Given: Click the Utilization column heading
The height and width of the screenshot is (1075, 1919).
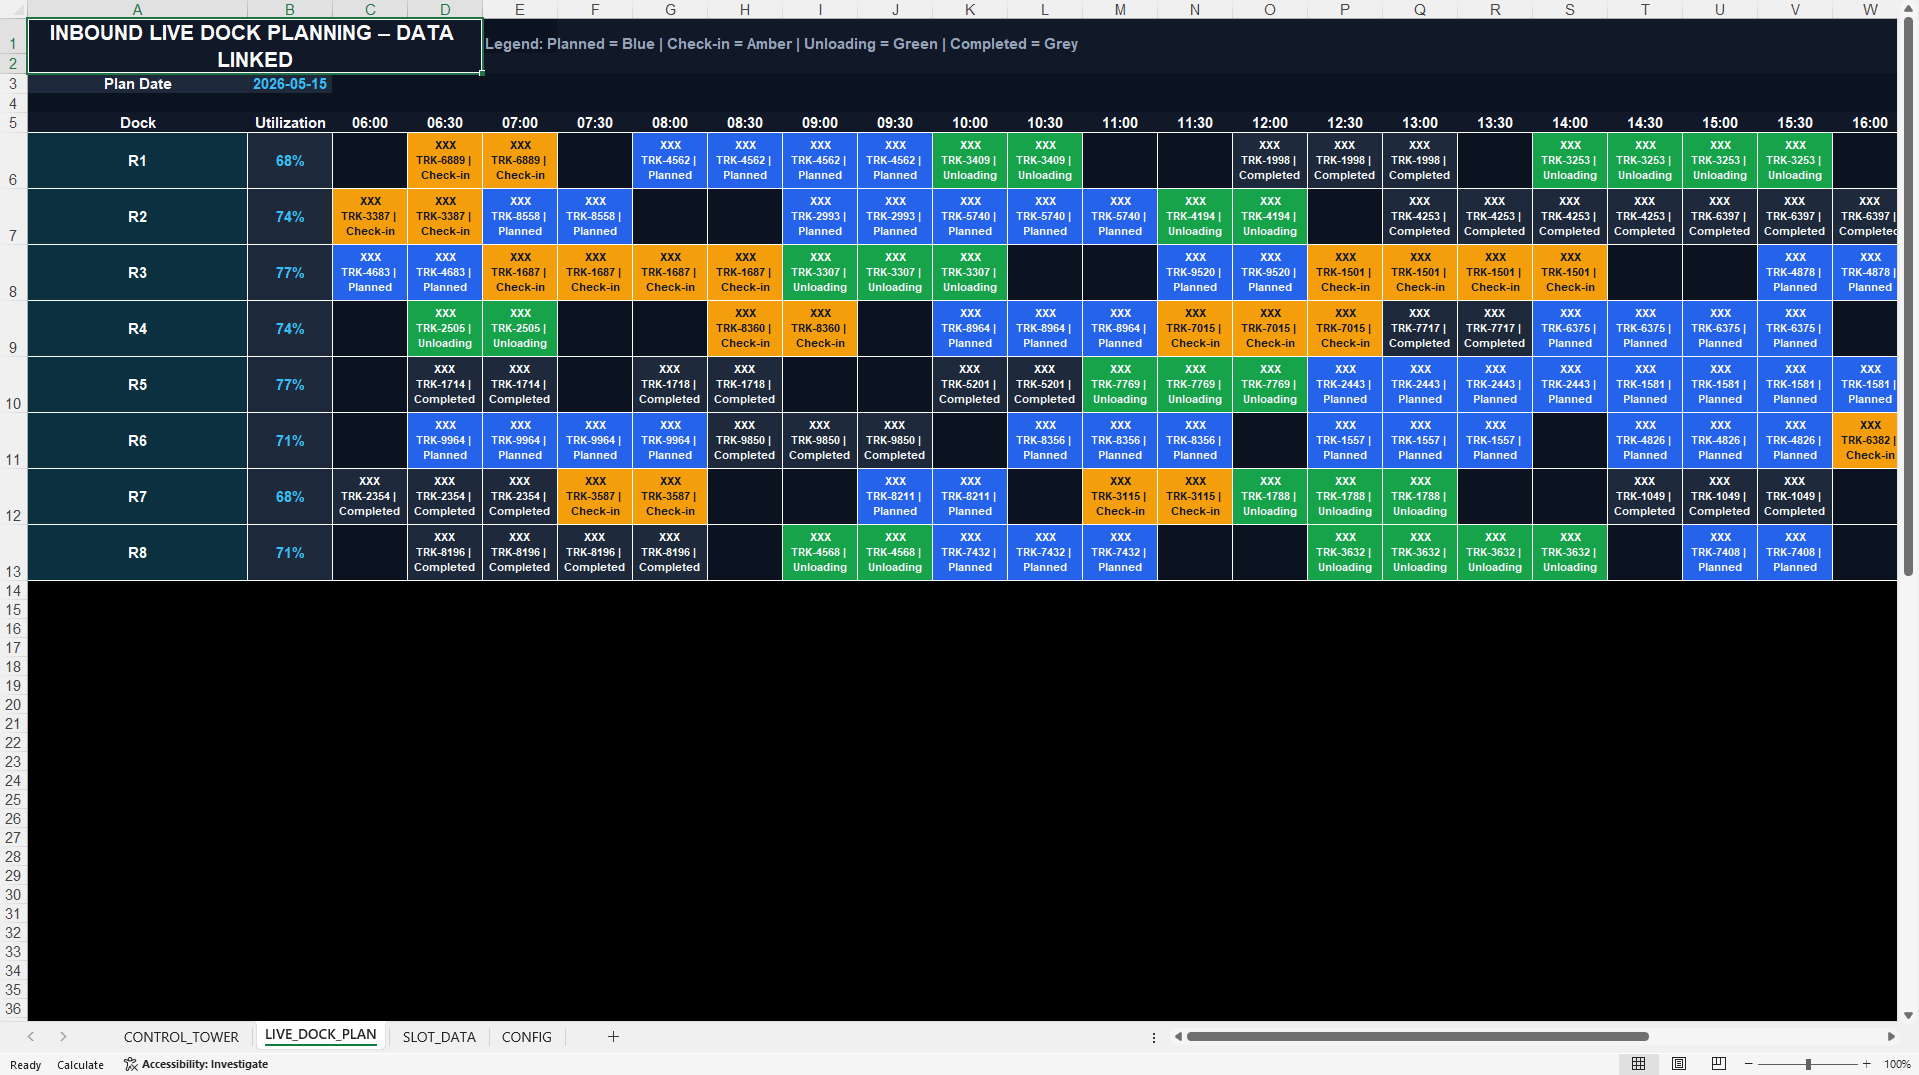Looking at the screenshot, I should coord(290,123).
